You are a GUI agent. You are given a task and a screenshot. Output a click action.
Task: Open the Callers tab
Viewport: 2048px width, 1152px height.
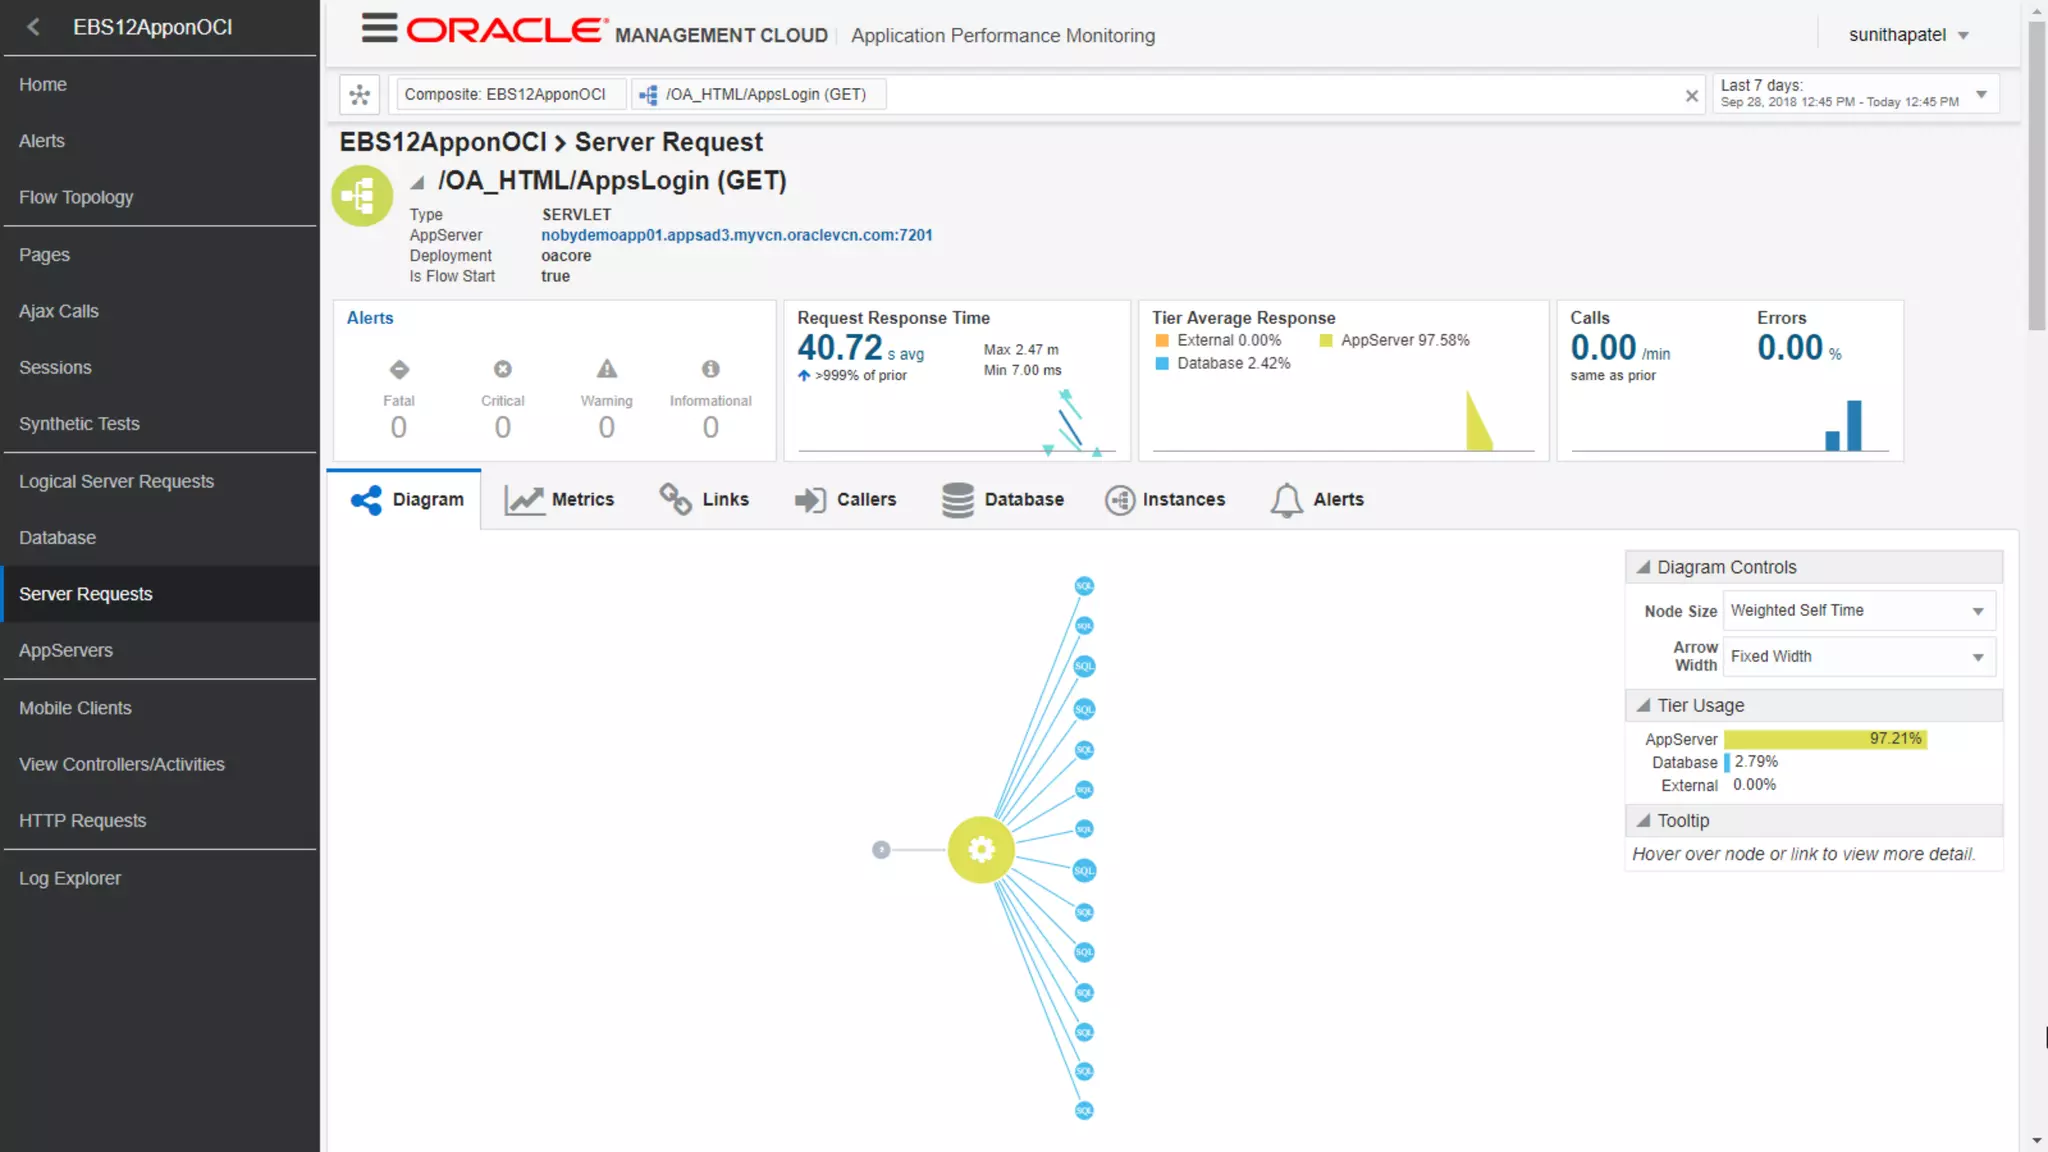click(845, 499)
